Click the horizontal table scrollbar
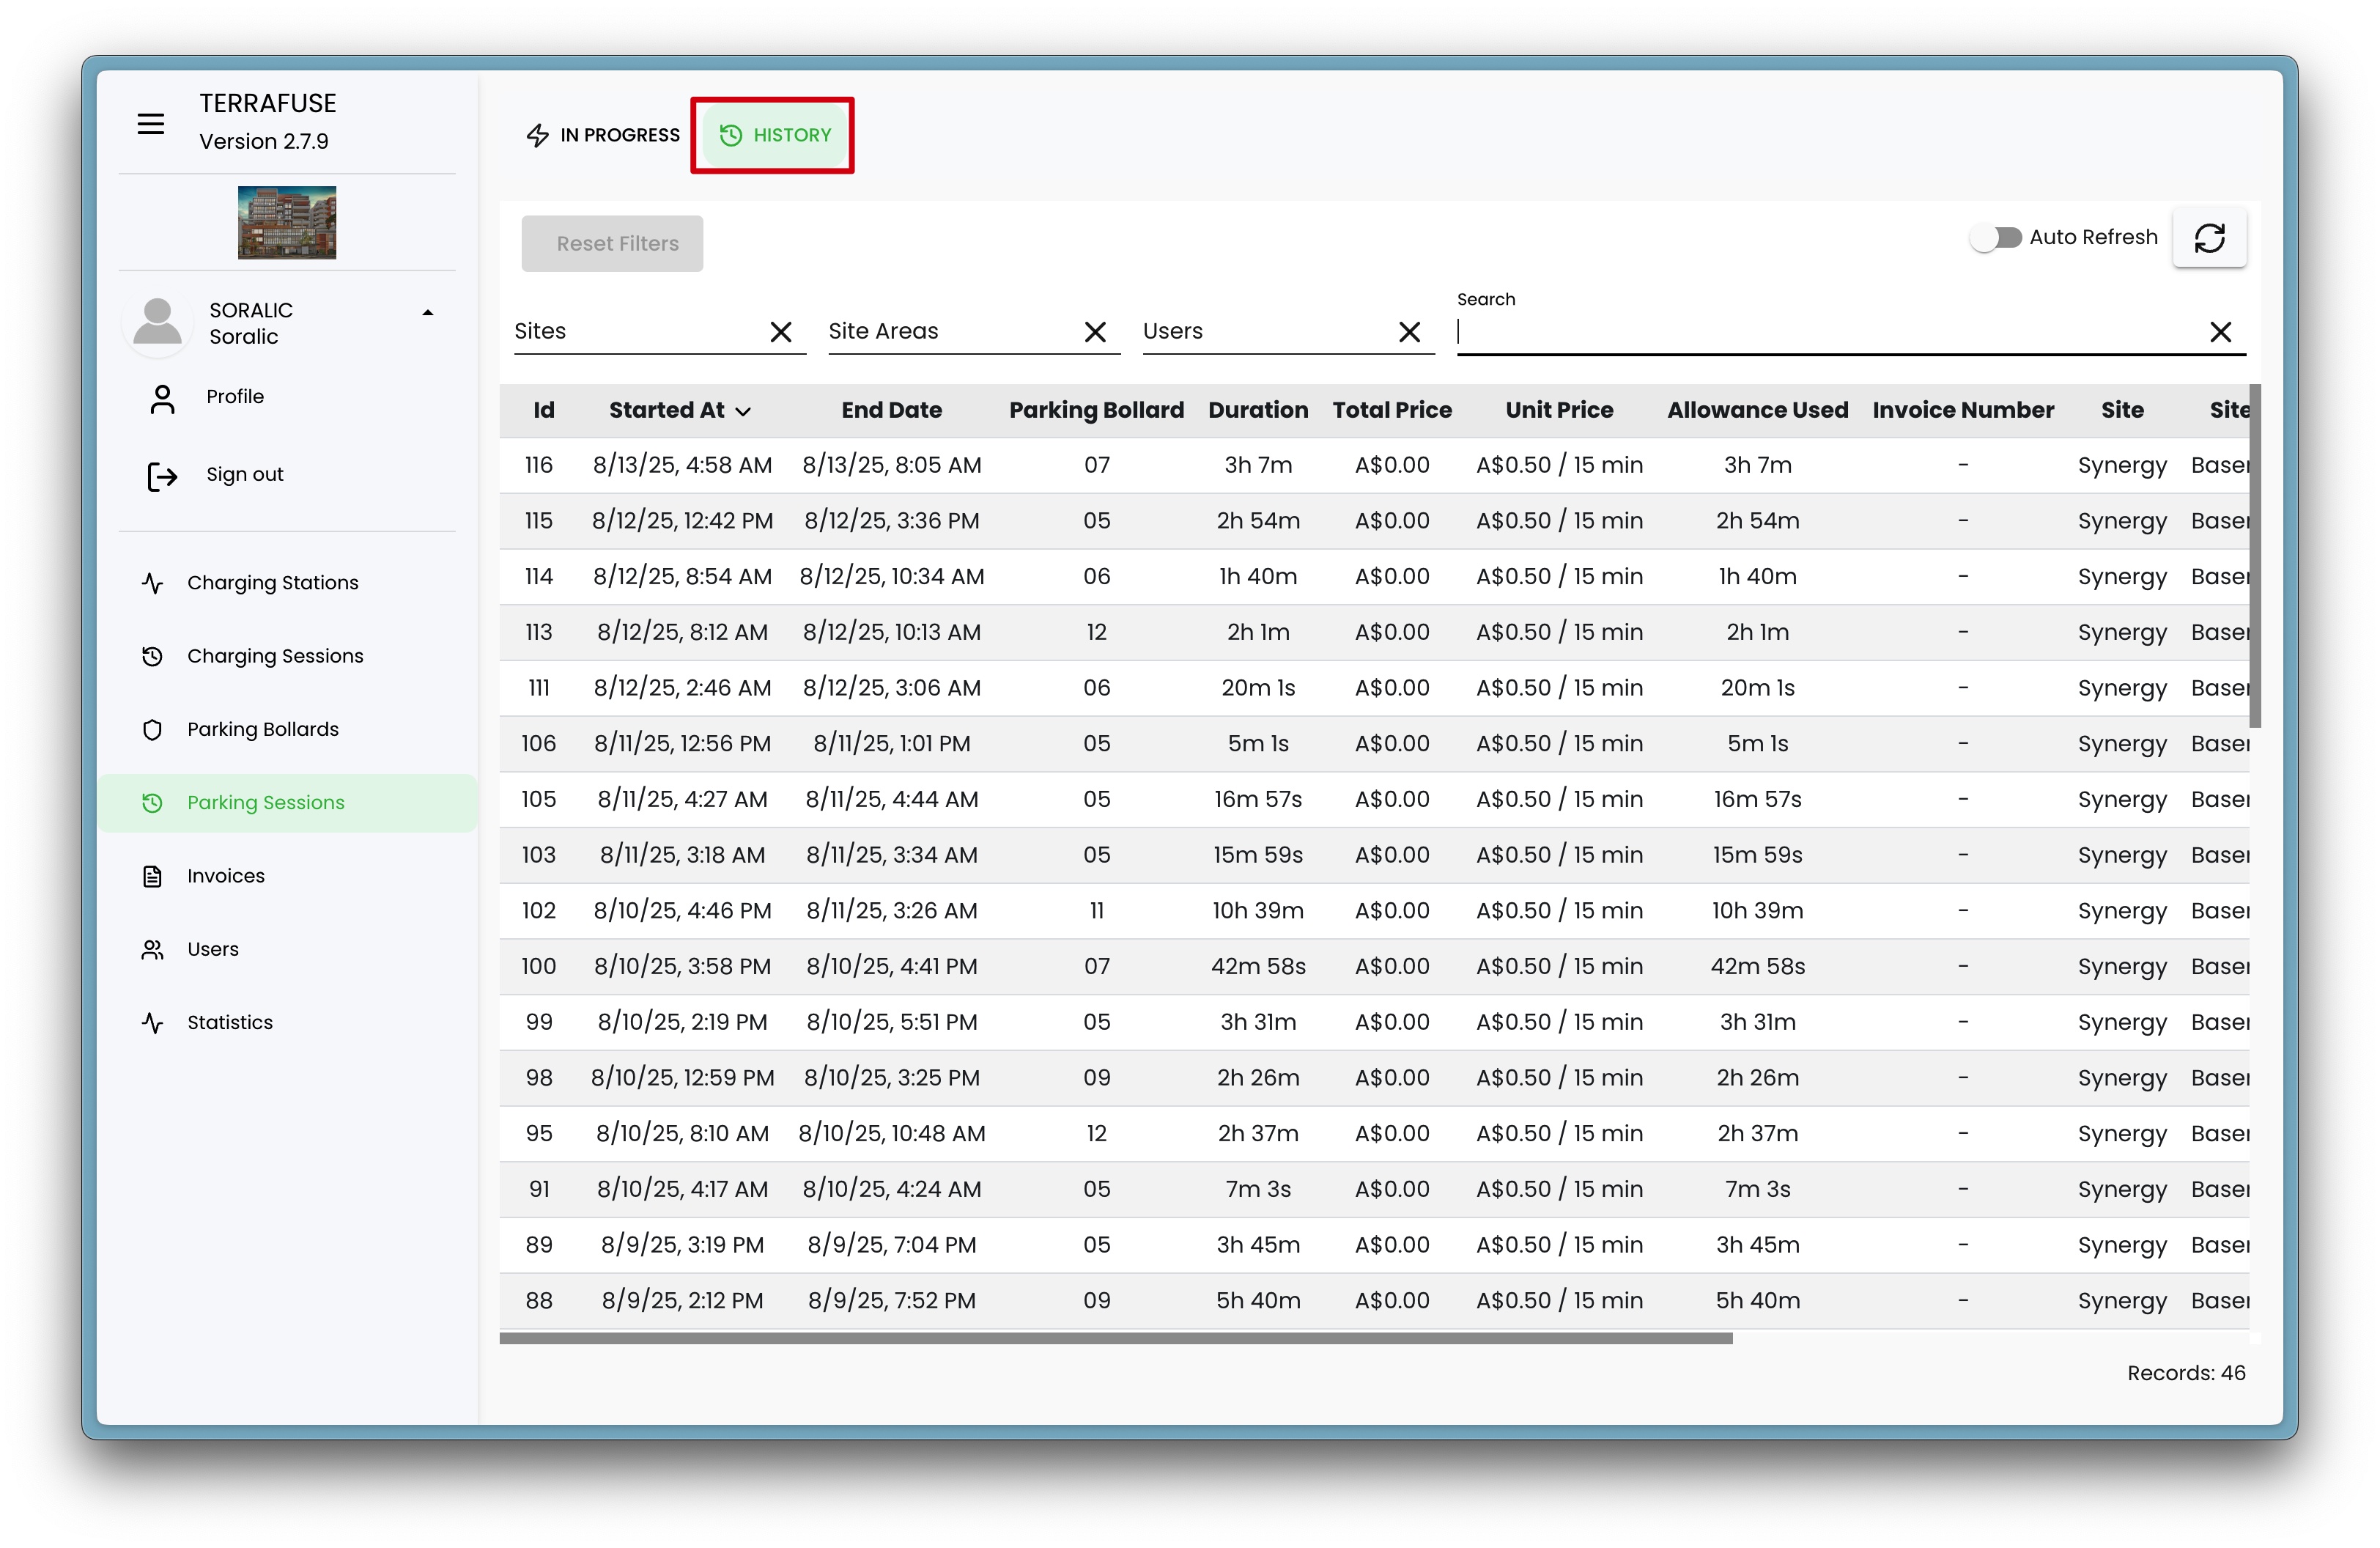 [1115, 1338]
